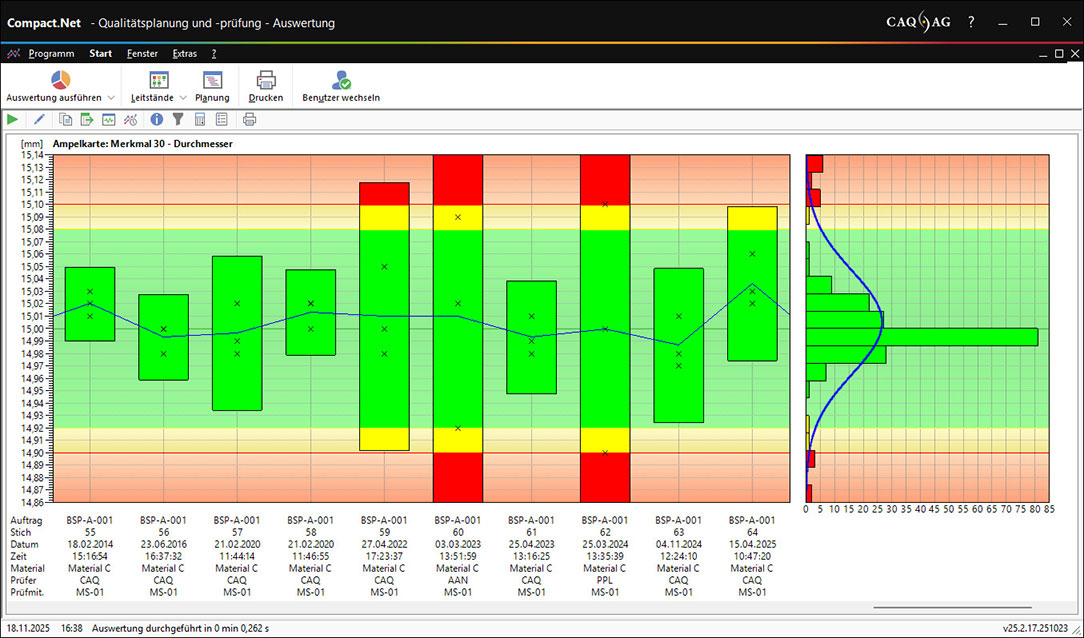The height and width of the screenshot is (638, 1084).
Task: Click the blue pencil edit icon
Action: click(39, 120)
